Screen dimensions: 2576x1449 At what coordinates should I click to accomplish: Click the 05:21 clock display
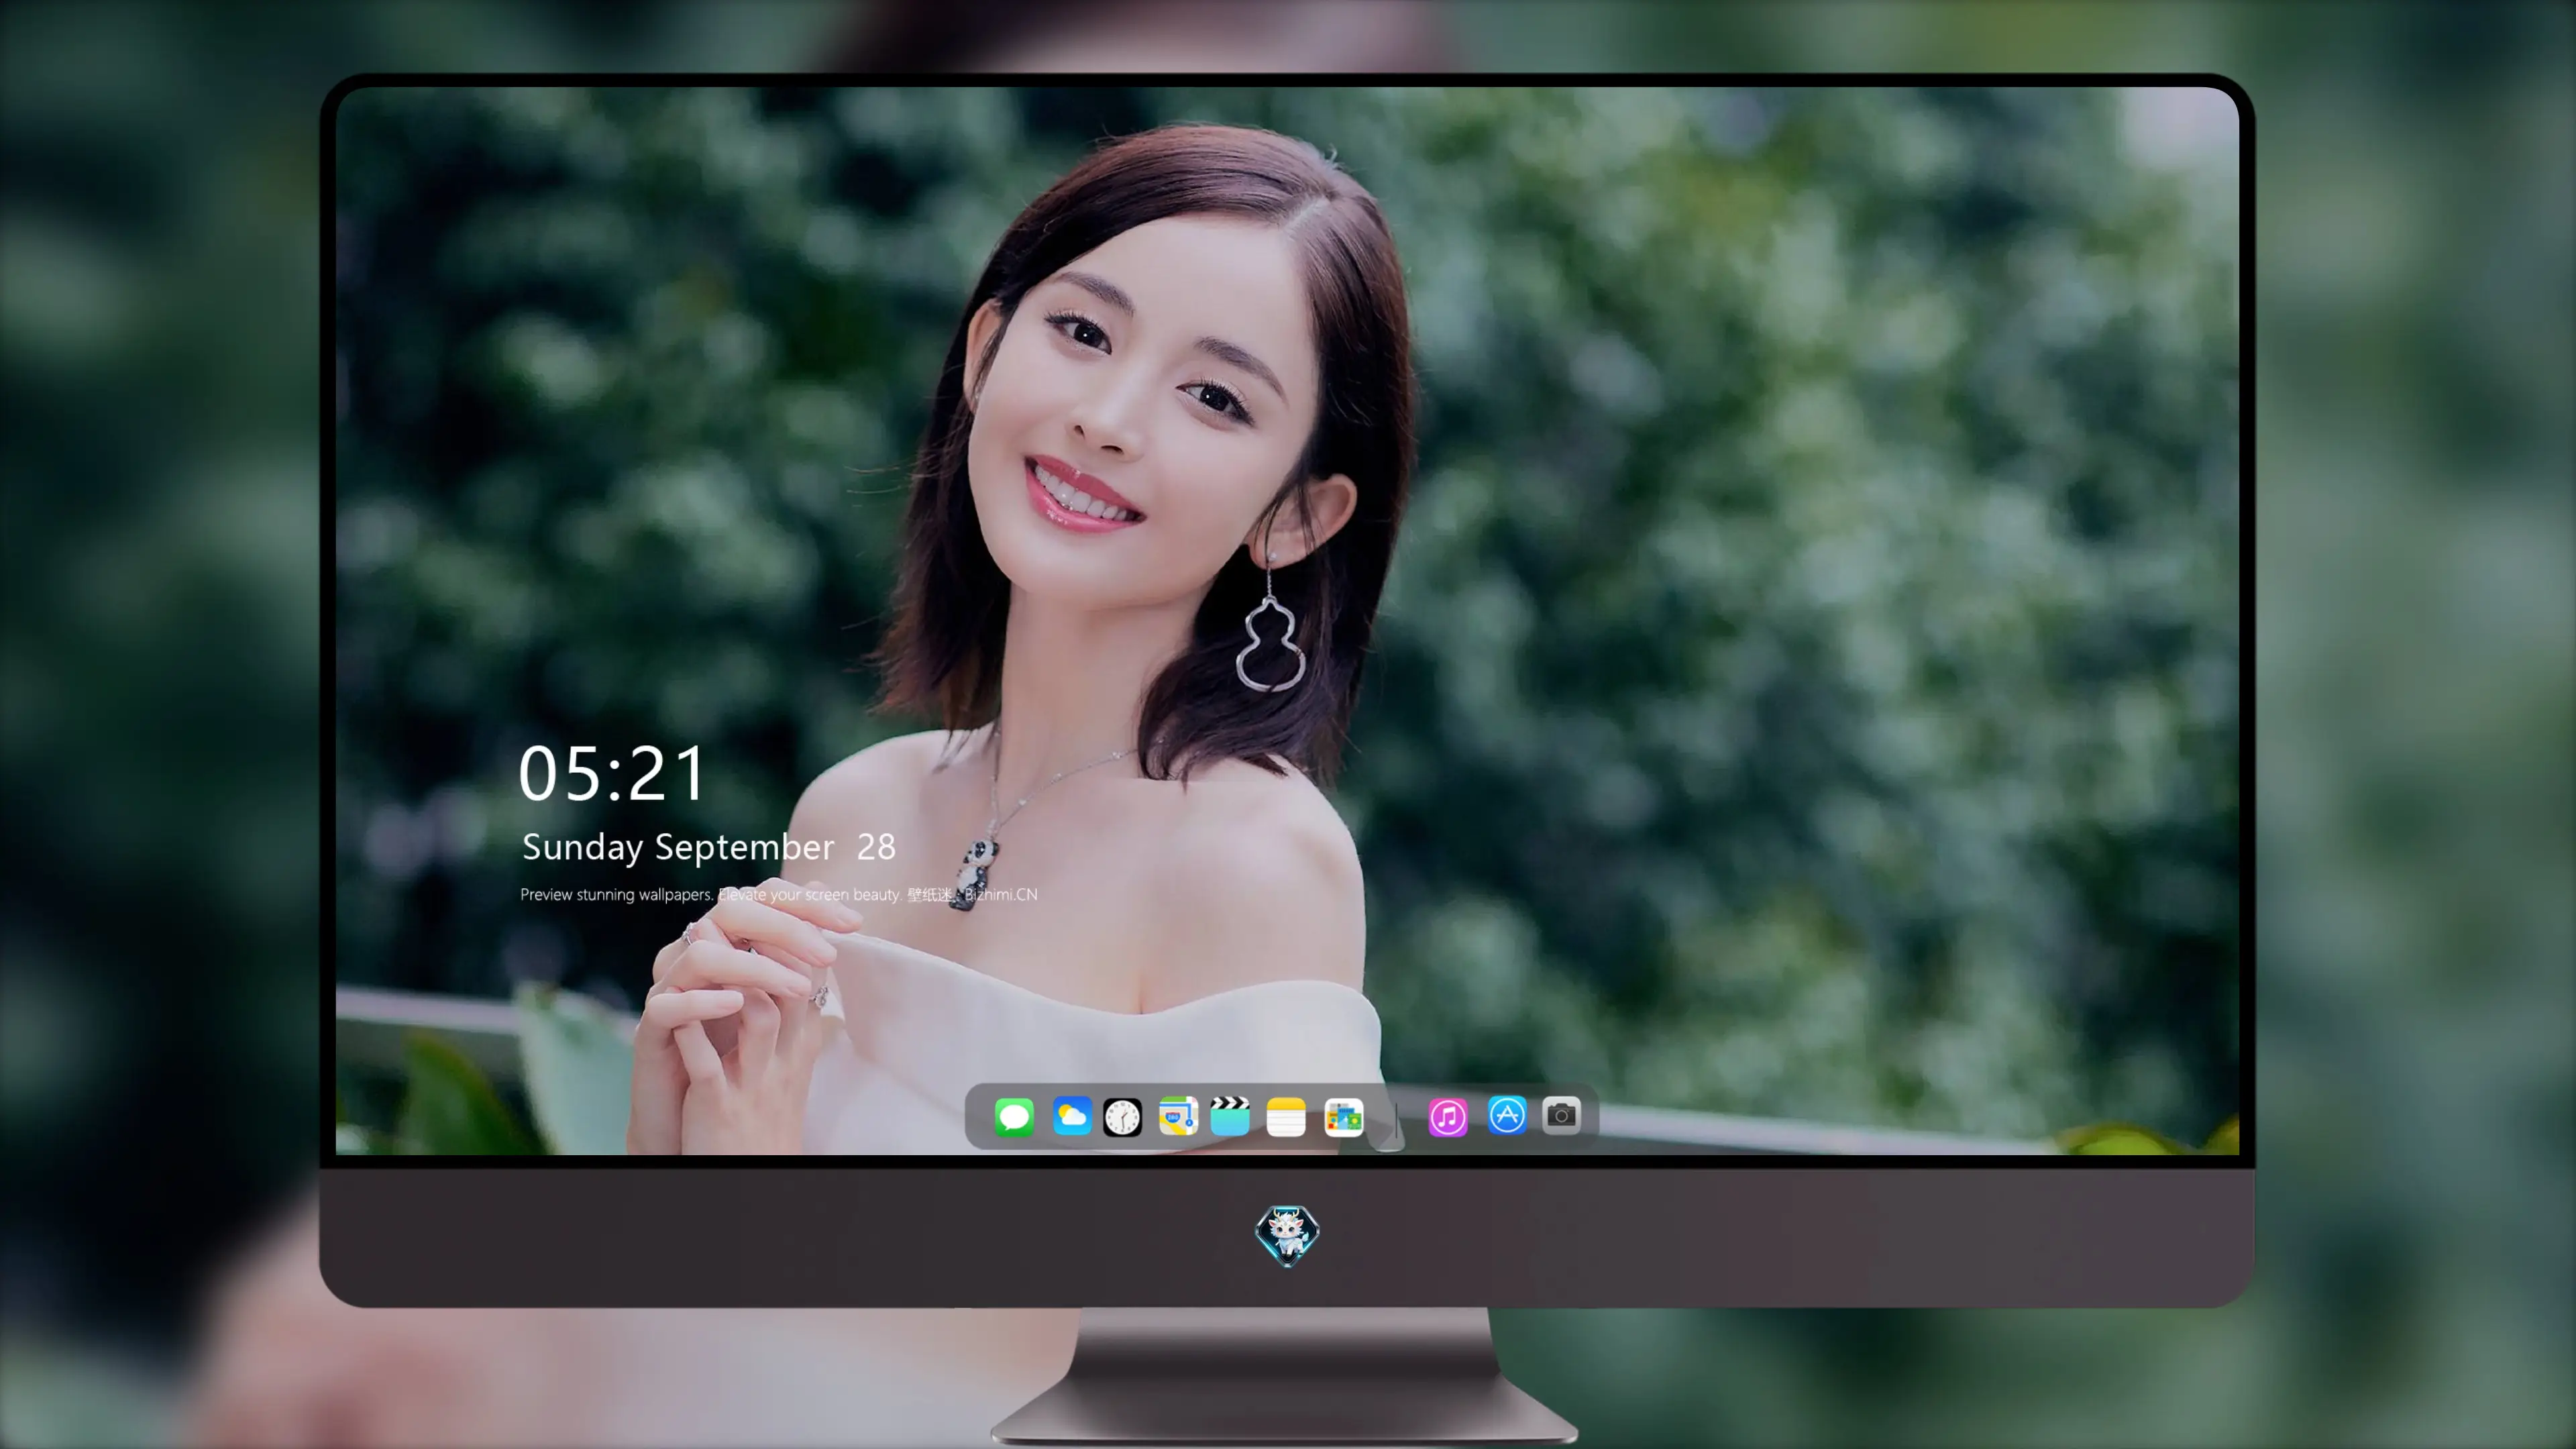[x=611, y=774]
